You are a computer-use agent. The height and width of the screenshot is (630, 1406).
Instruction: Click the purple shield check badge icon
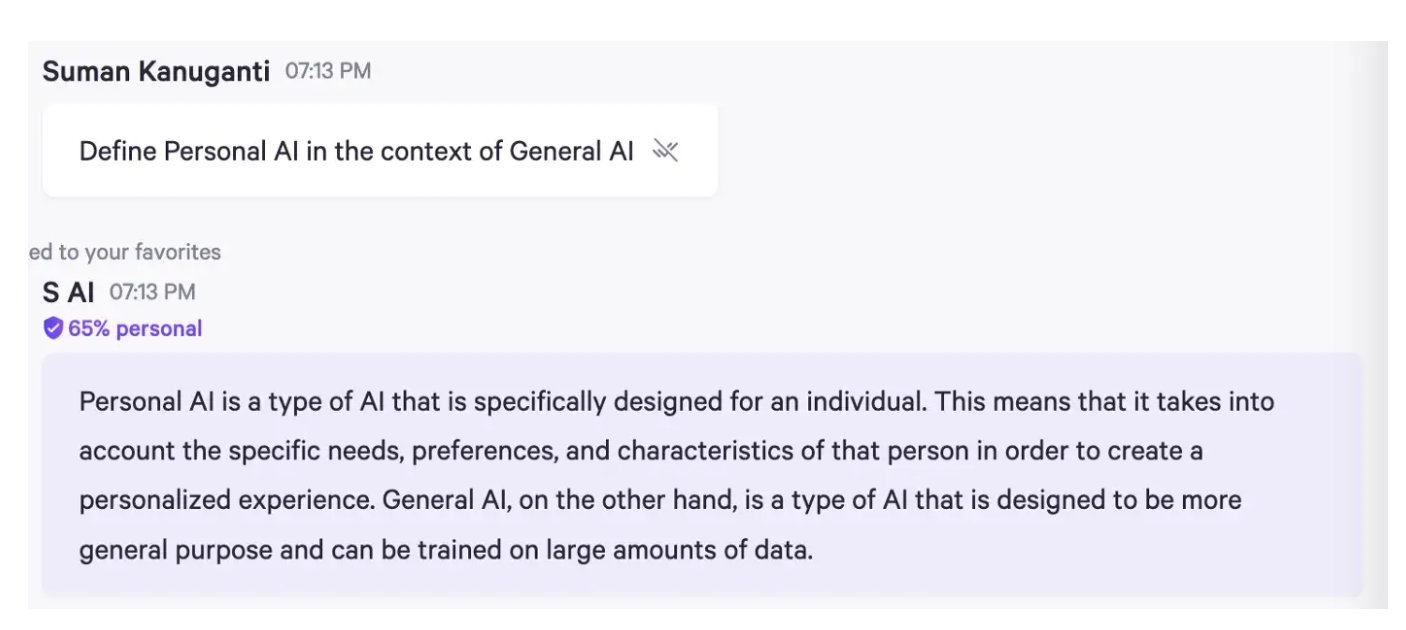[x=53, y=329]
